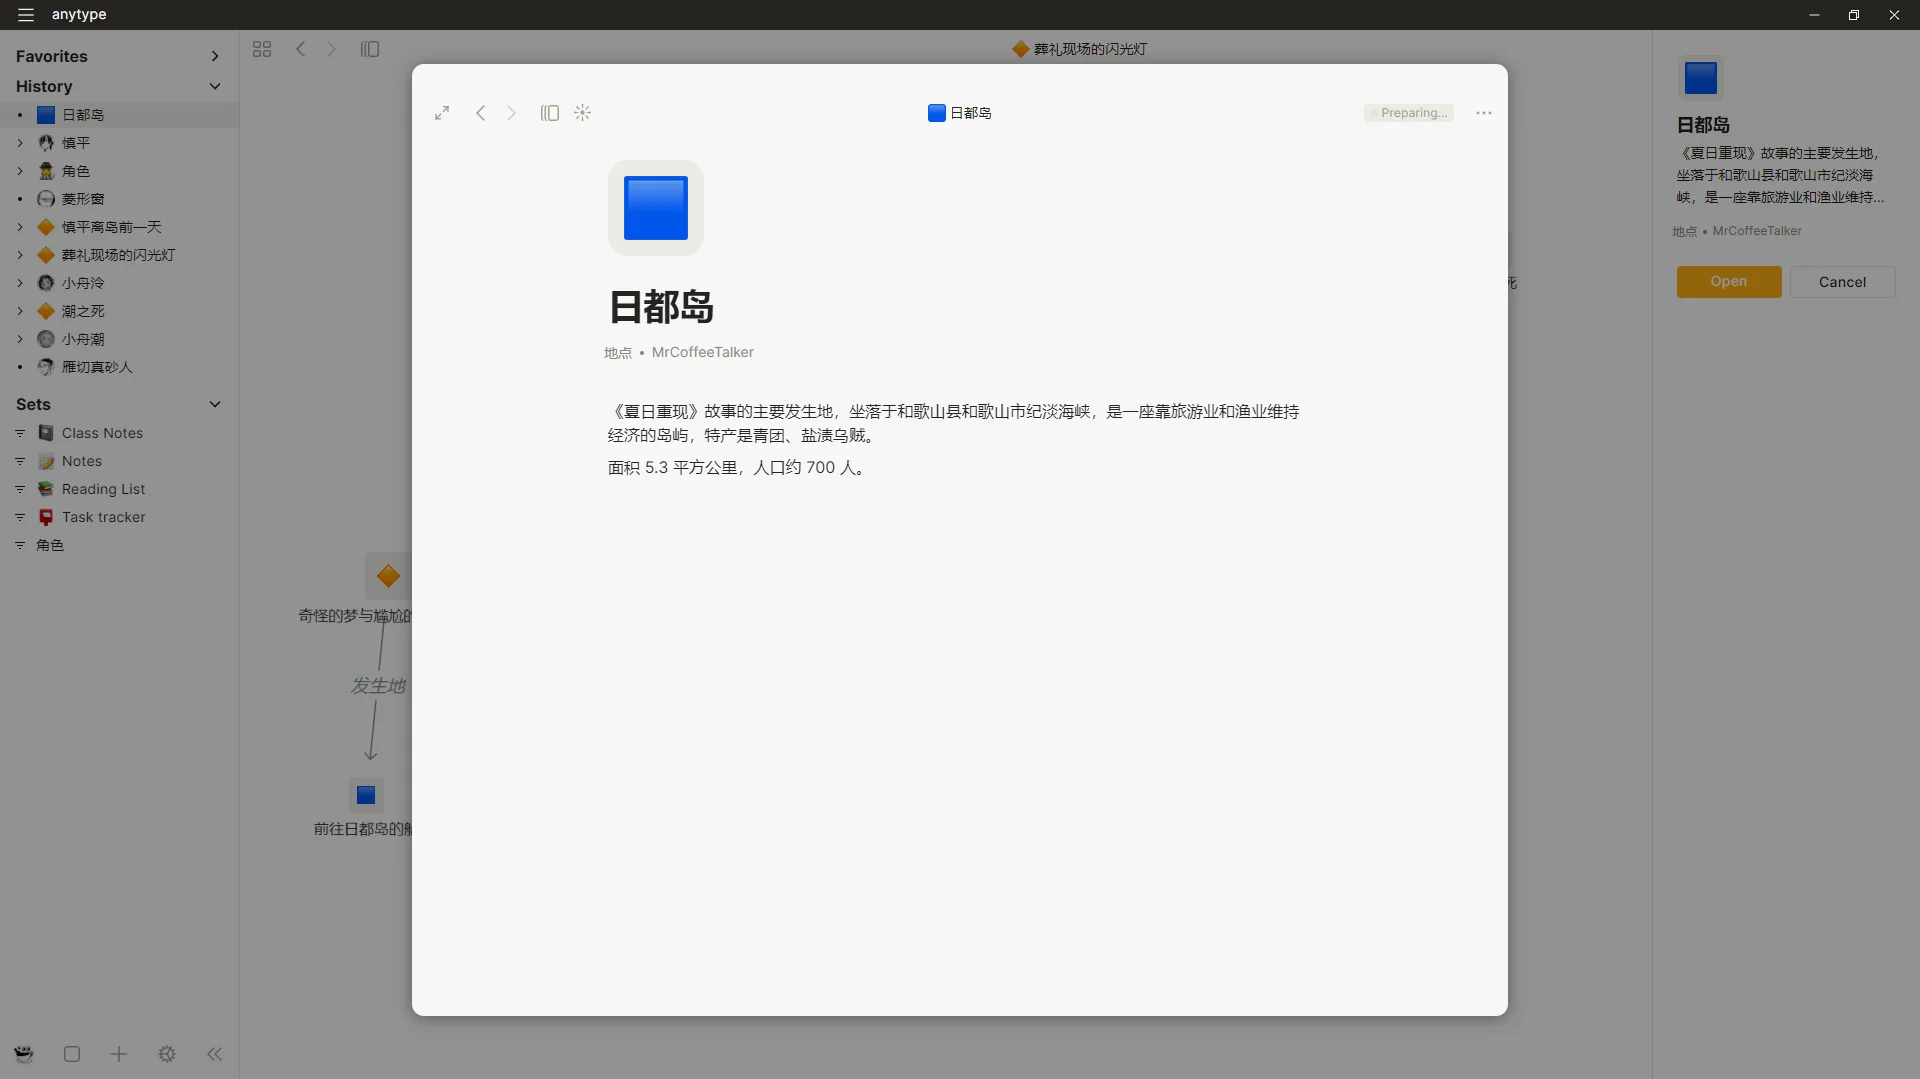The image size is (1920, 1079).
Task: Collapse the sidebar with double-chevron icon
Action: pyautogui.click(x=214, y=1054)
